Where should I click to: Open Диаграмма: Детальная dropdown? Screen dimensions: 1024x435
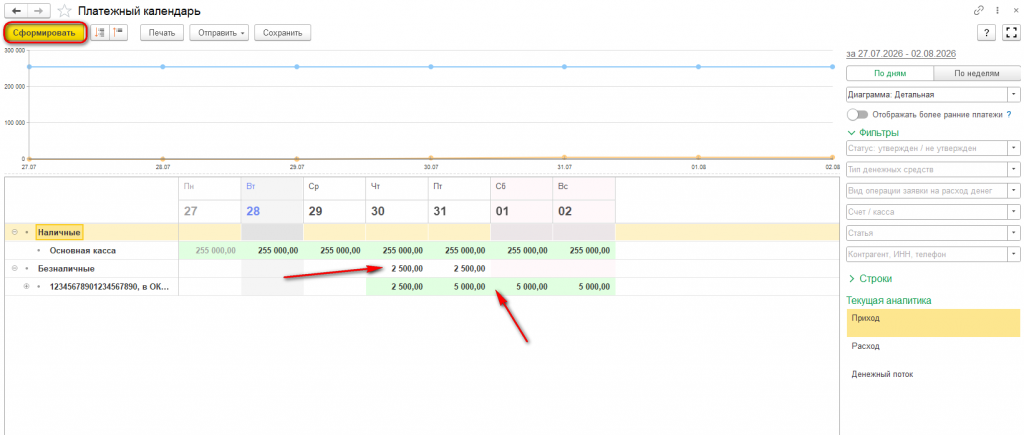[x=933, y=95]
